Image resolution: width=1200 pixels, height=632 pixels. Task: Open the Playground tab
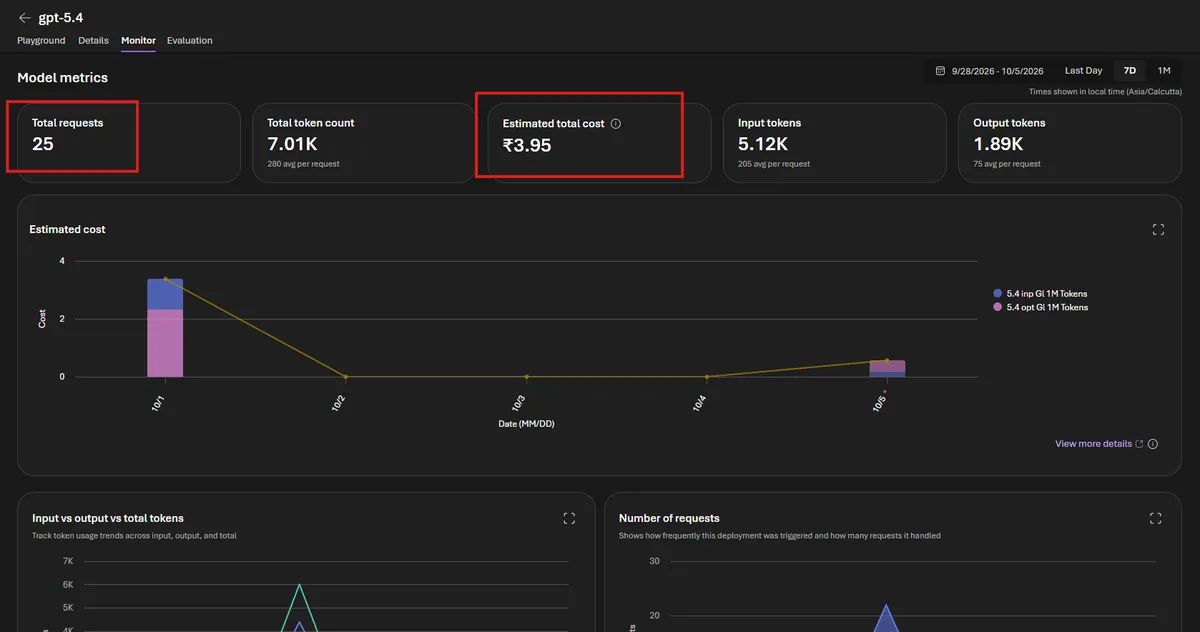[x=41, y=40]
